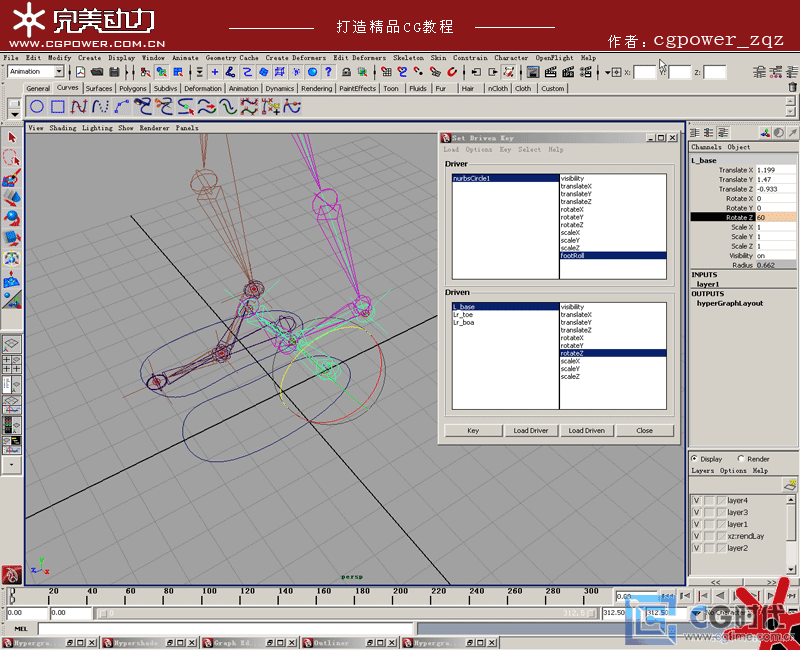
Task: Open the Animate menu
Action: tap(185, 58)
